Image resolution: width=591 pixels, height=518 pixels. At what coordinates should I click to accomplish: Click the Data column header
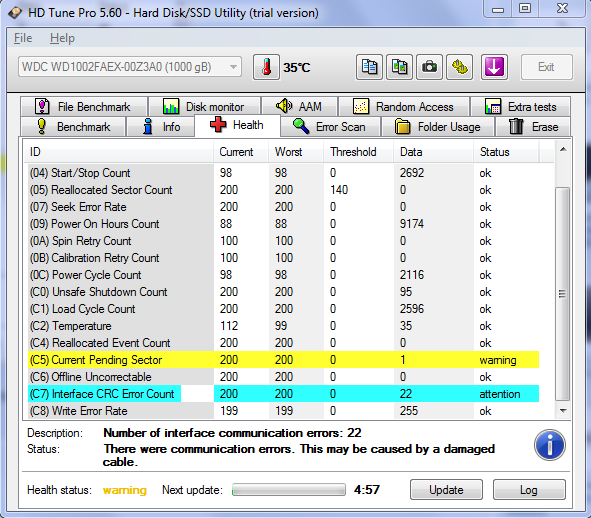[433, 152]
